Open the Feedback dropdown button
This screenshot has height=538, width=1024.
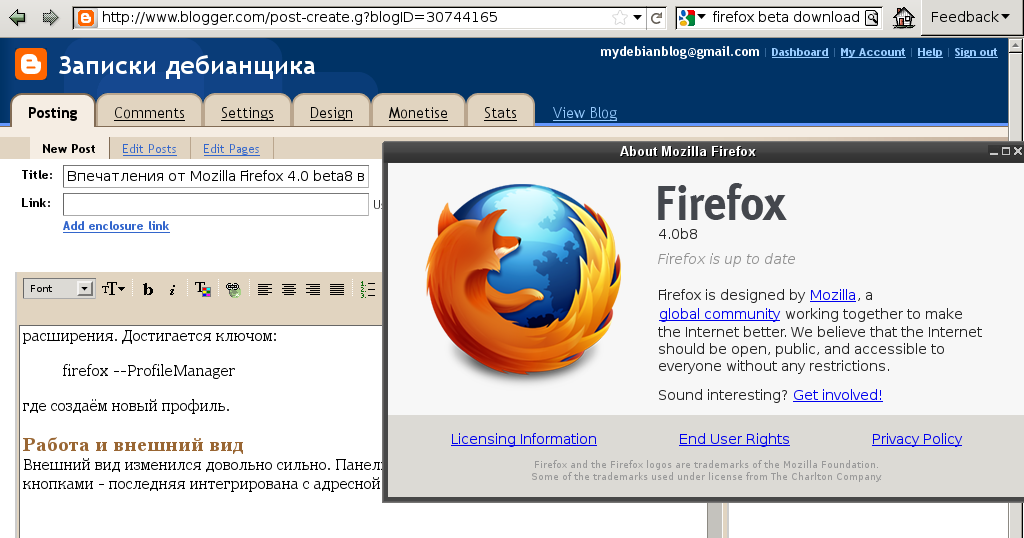pos(970,18)
